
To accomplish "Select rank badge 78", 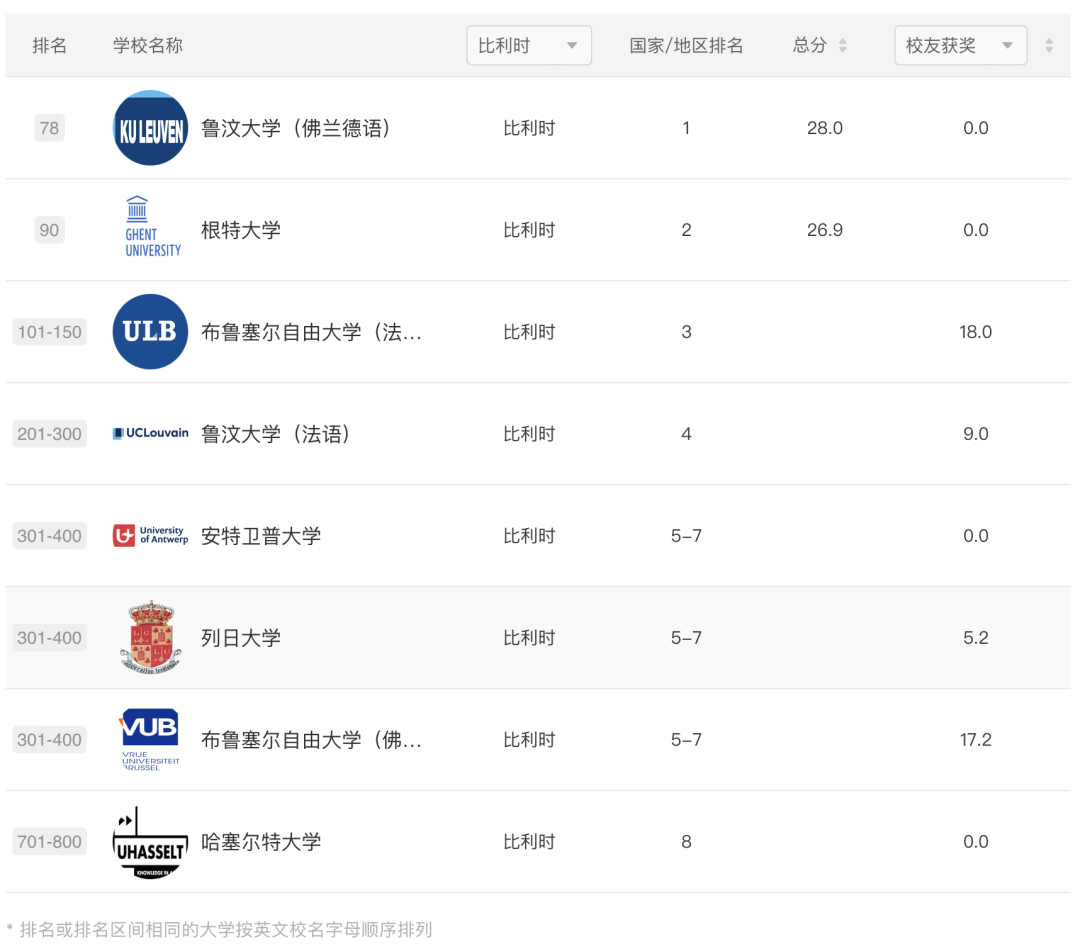I will (50, 128).
